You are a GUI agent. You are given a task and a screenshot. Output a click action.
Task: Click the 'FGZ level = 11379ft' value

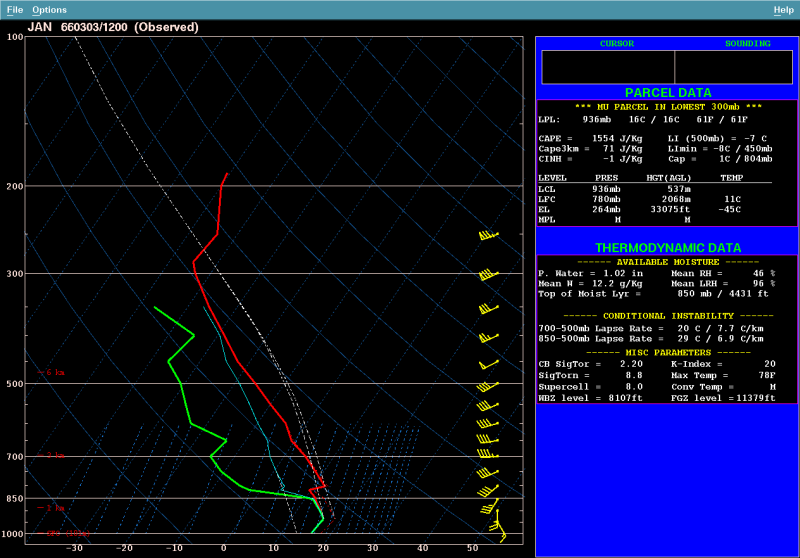[723, 398]
